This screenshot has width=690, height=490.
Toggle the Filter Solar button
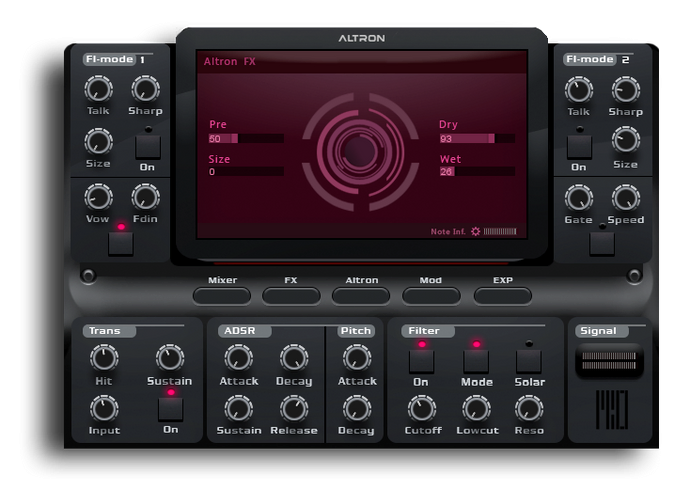point(529,362)
